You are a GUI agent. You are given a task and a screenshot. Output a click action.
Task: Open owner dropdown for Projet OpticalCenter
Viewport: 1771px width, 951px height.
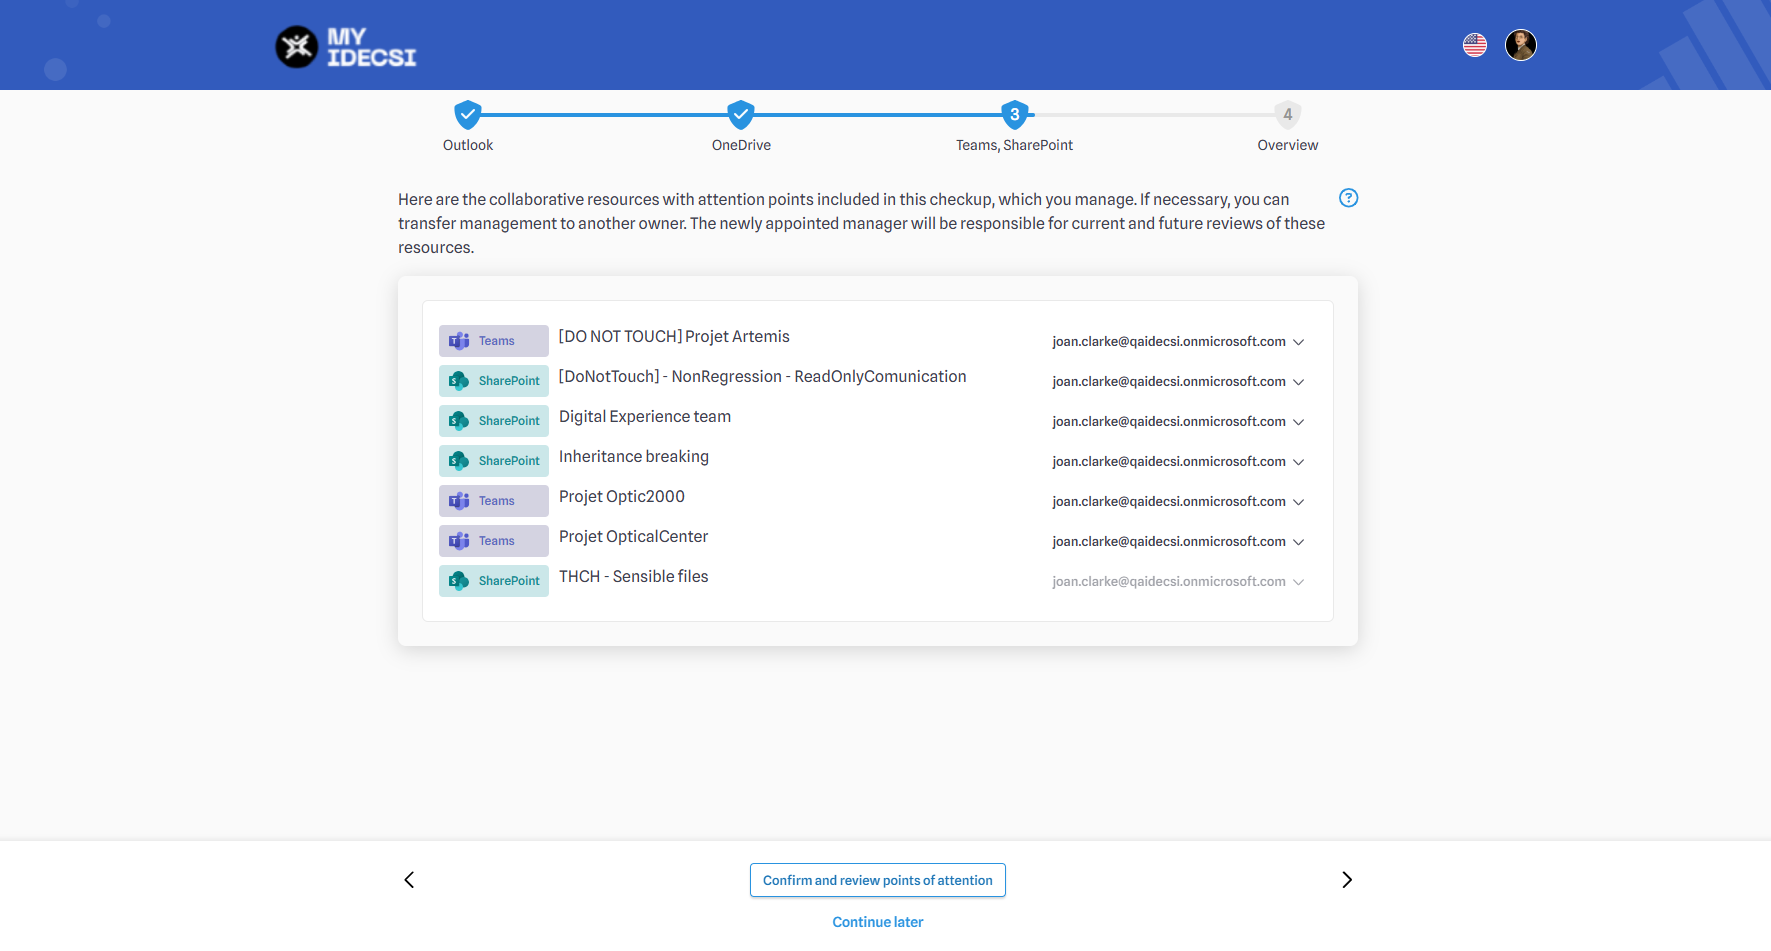(x=1298, y=542)
